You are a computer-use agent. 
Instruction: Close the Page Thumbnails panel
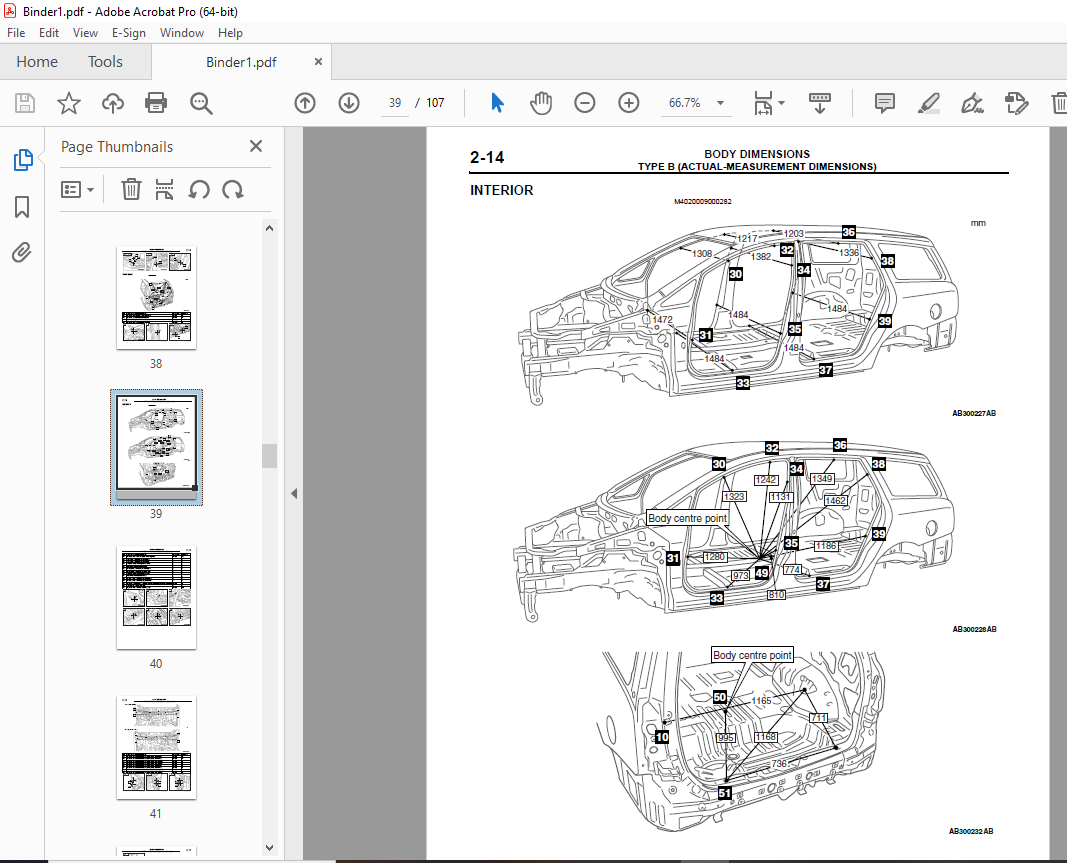tap(256, 146)
